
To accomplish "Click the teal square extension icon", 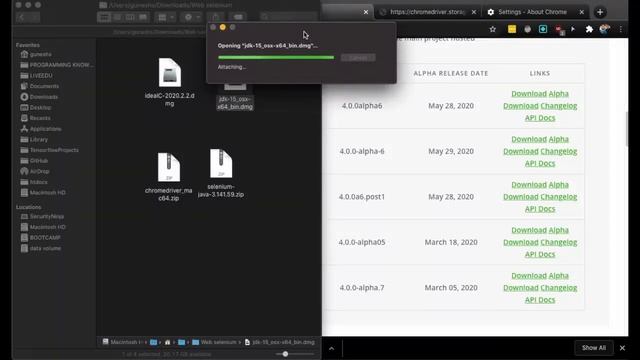I will 543,29.
